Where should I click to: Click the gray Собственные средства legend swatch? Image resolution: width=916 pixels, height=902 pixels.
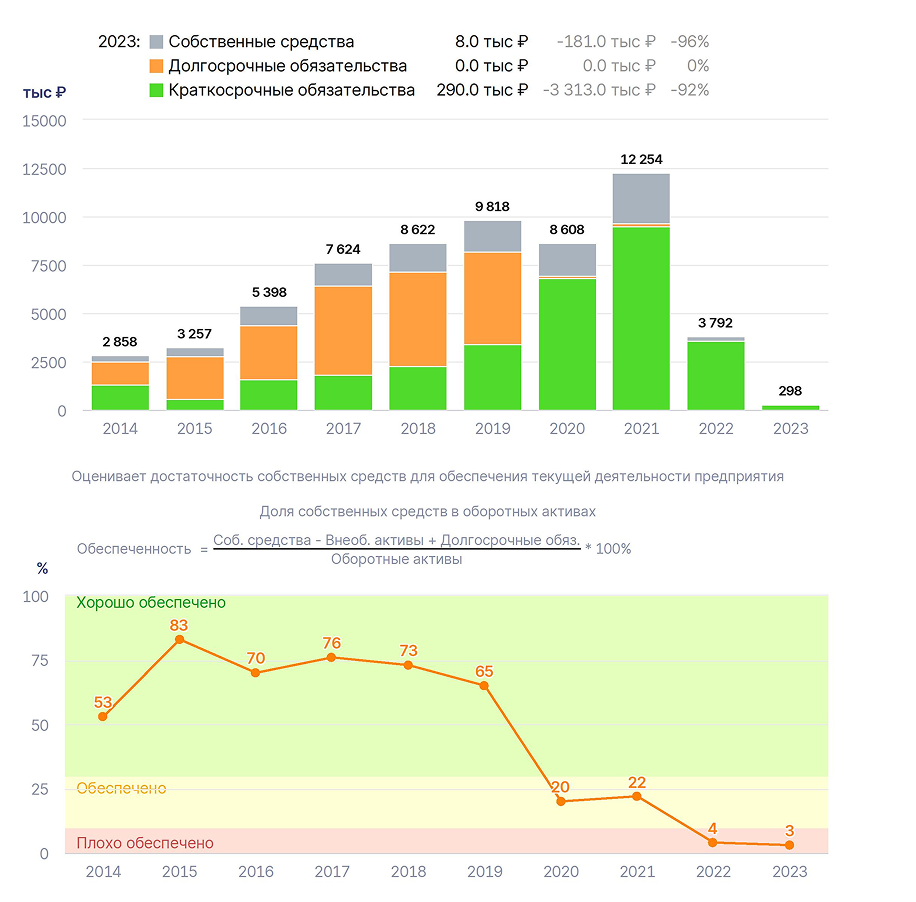[156, 42]
